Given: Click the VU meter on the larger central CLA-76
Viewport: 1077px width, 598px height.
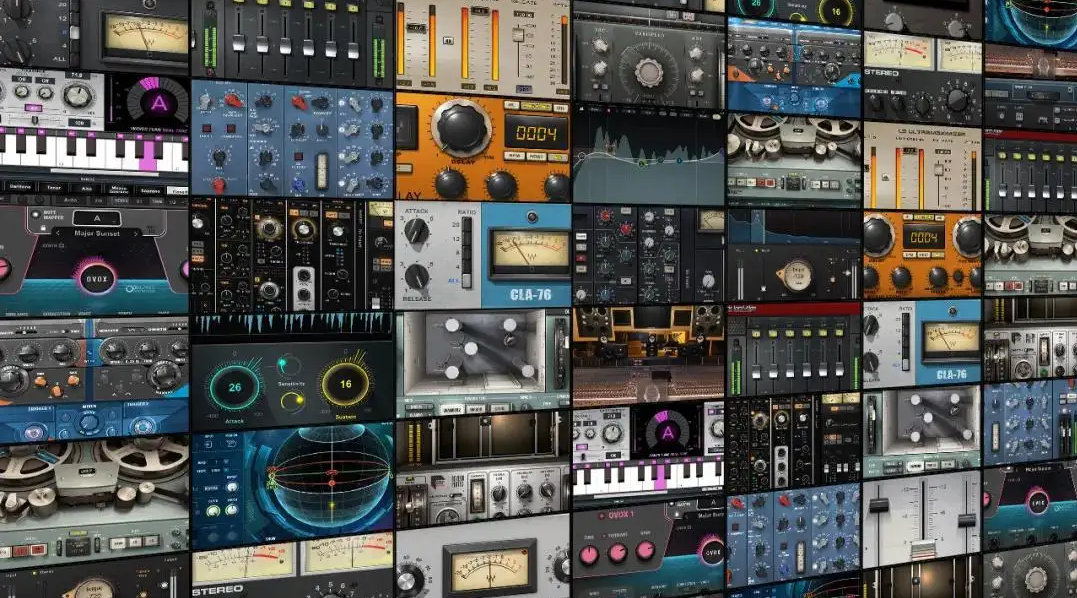Looking at the screenshot, I should pos(530,252).
